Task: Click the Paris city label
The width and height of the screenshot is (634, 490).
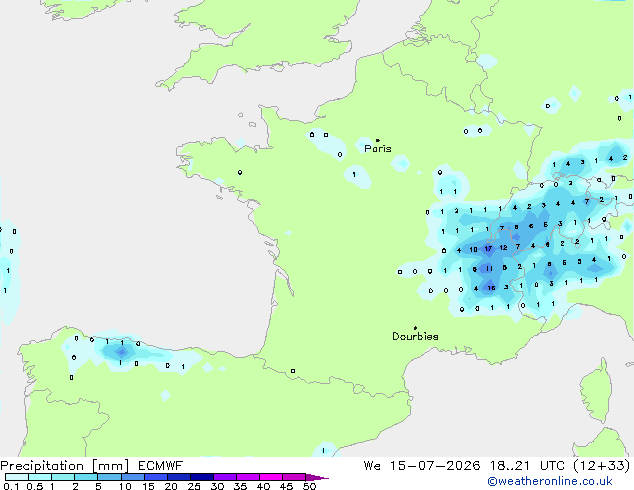Action: pyautogui.click(x=378, y=149)
